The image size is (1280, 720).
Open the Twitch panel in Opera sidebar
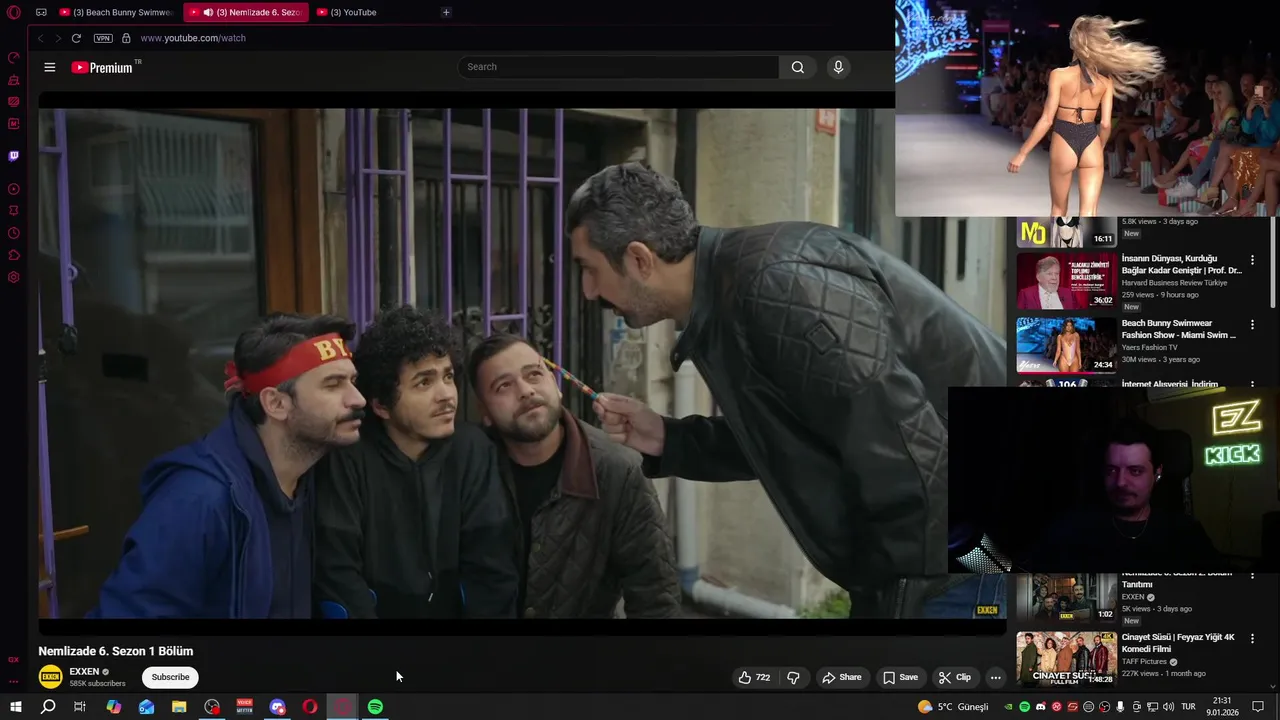(14, 156)
